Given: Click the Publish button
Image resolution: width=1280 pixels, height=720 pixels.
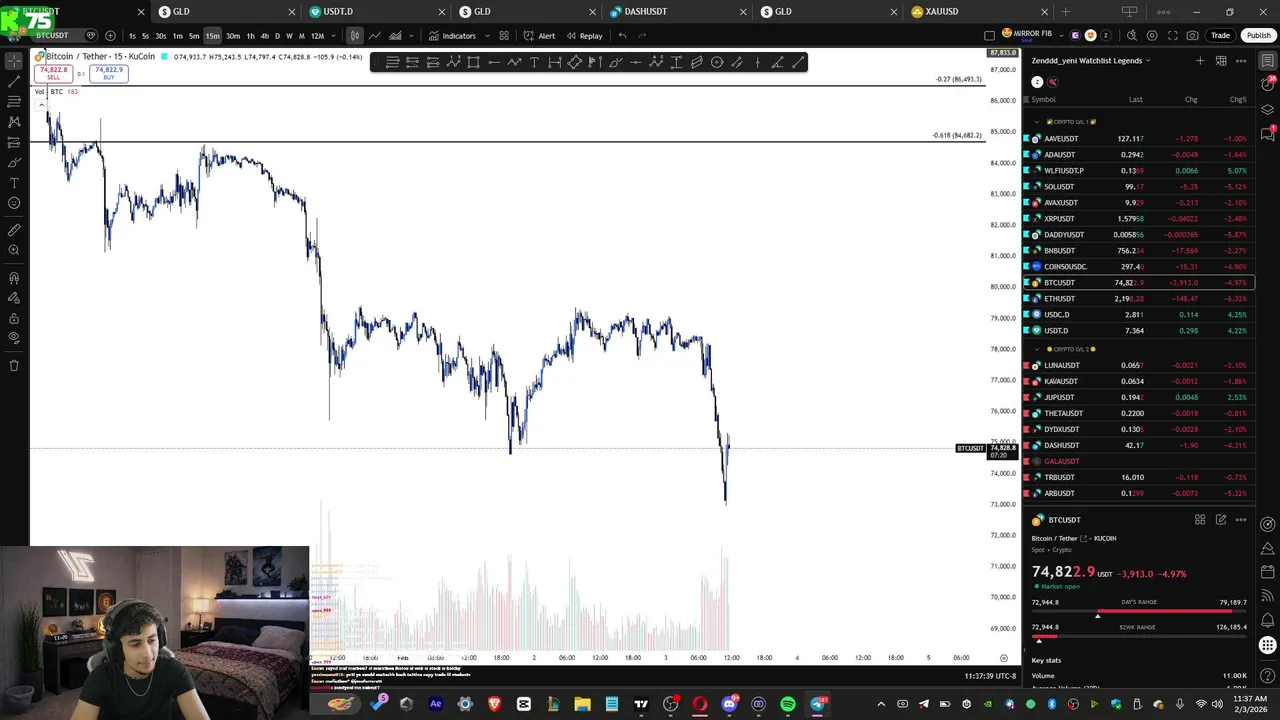Looking at the screenshot, I should coord(1258,36).
